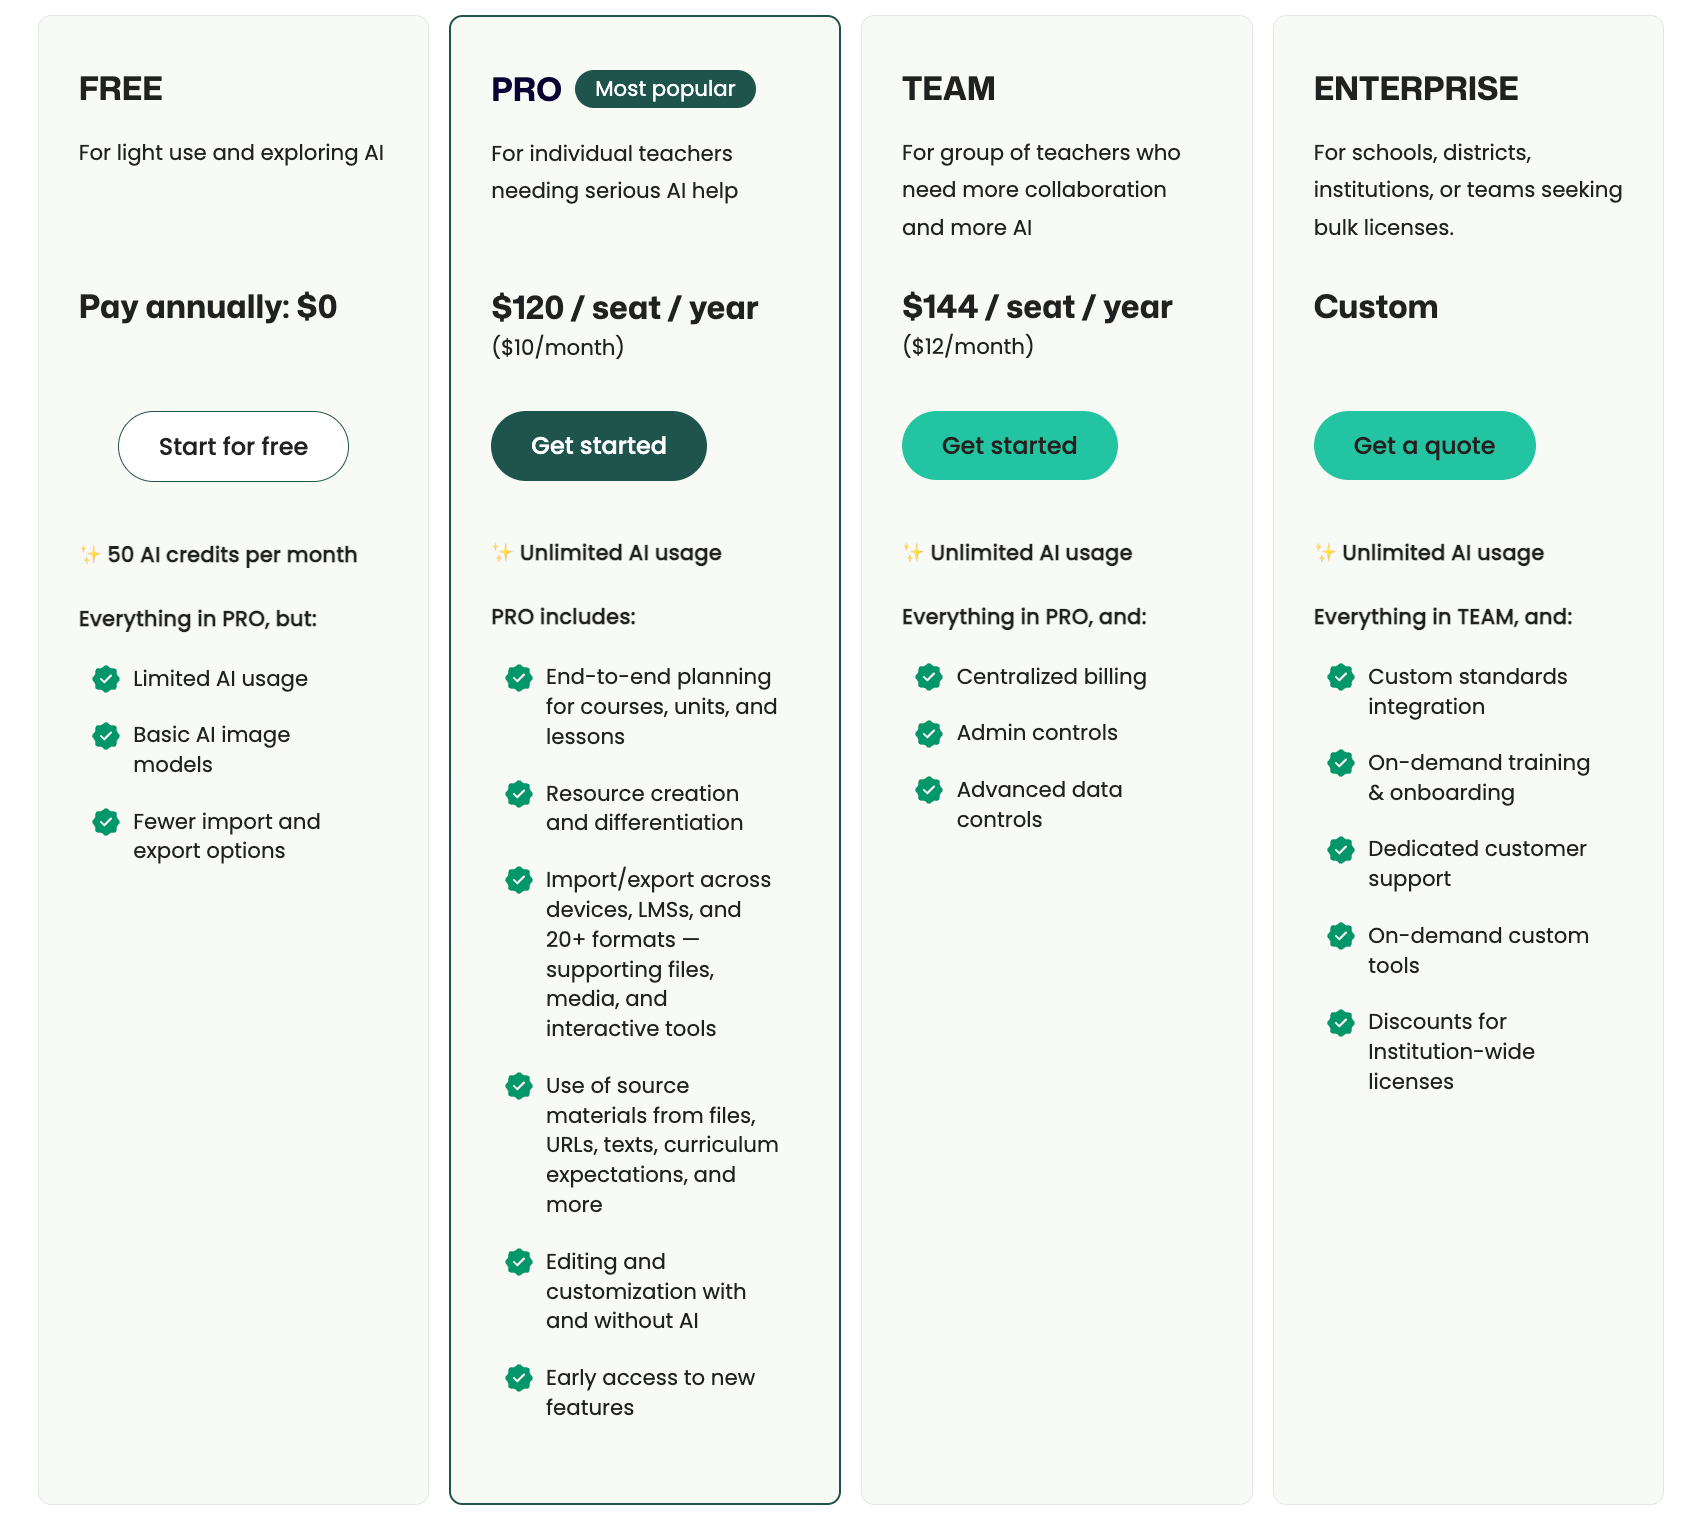Select the ENTERPRISE plan heading

(x=1415, y=88)
